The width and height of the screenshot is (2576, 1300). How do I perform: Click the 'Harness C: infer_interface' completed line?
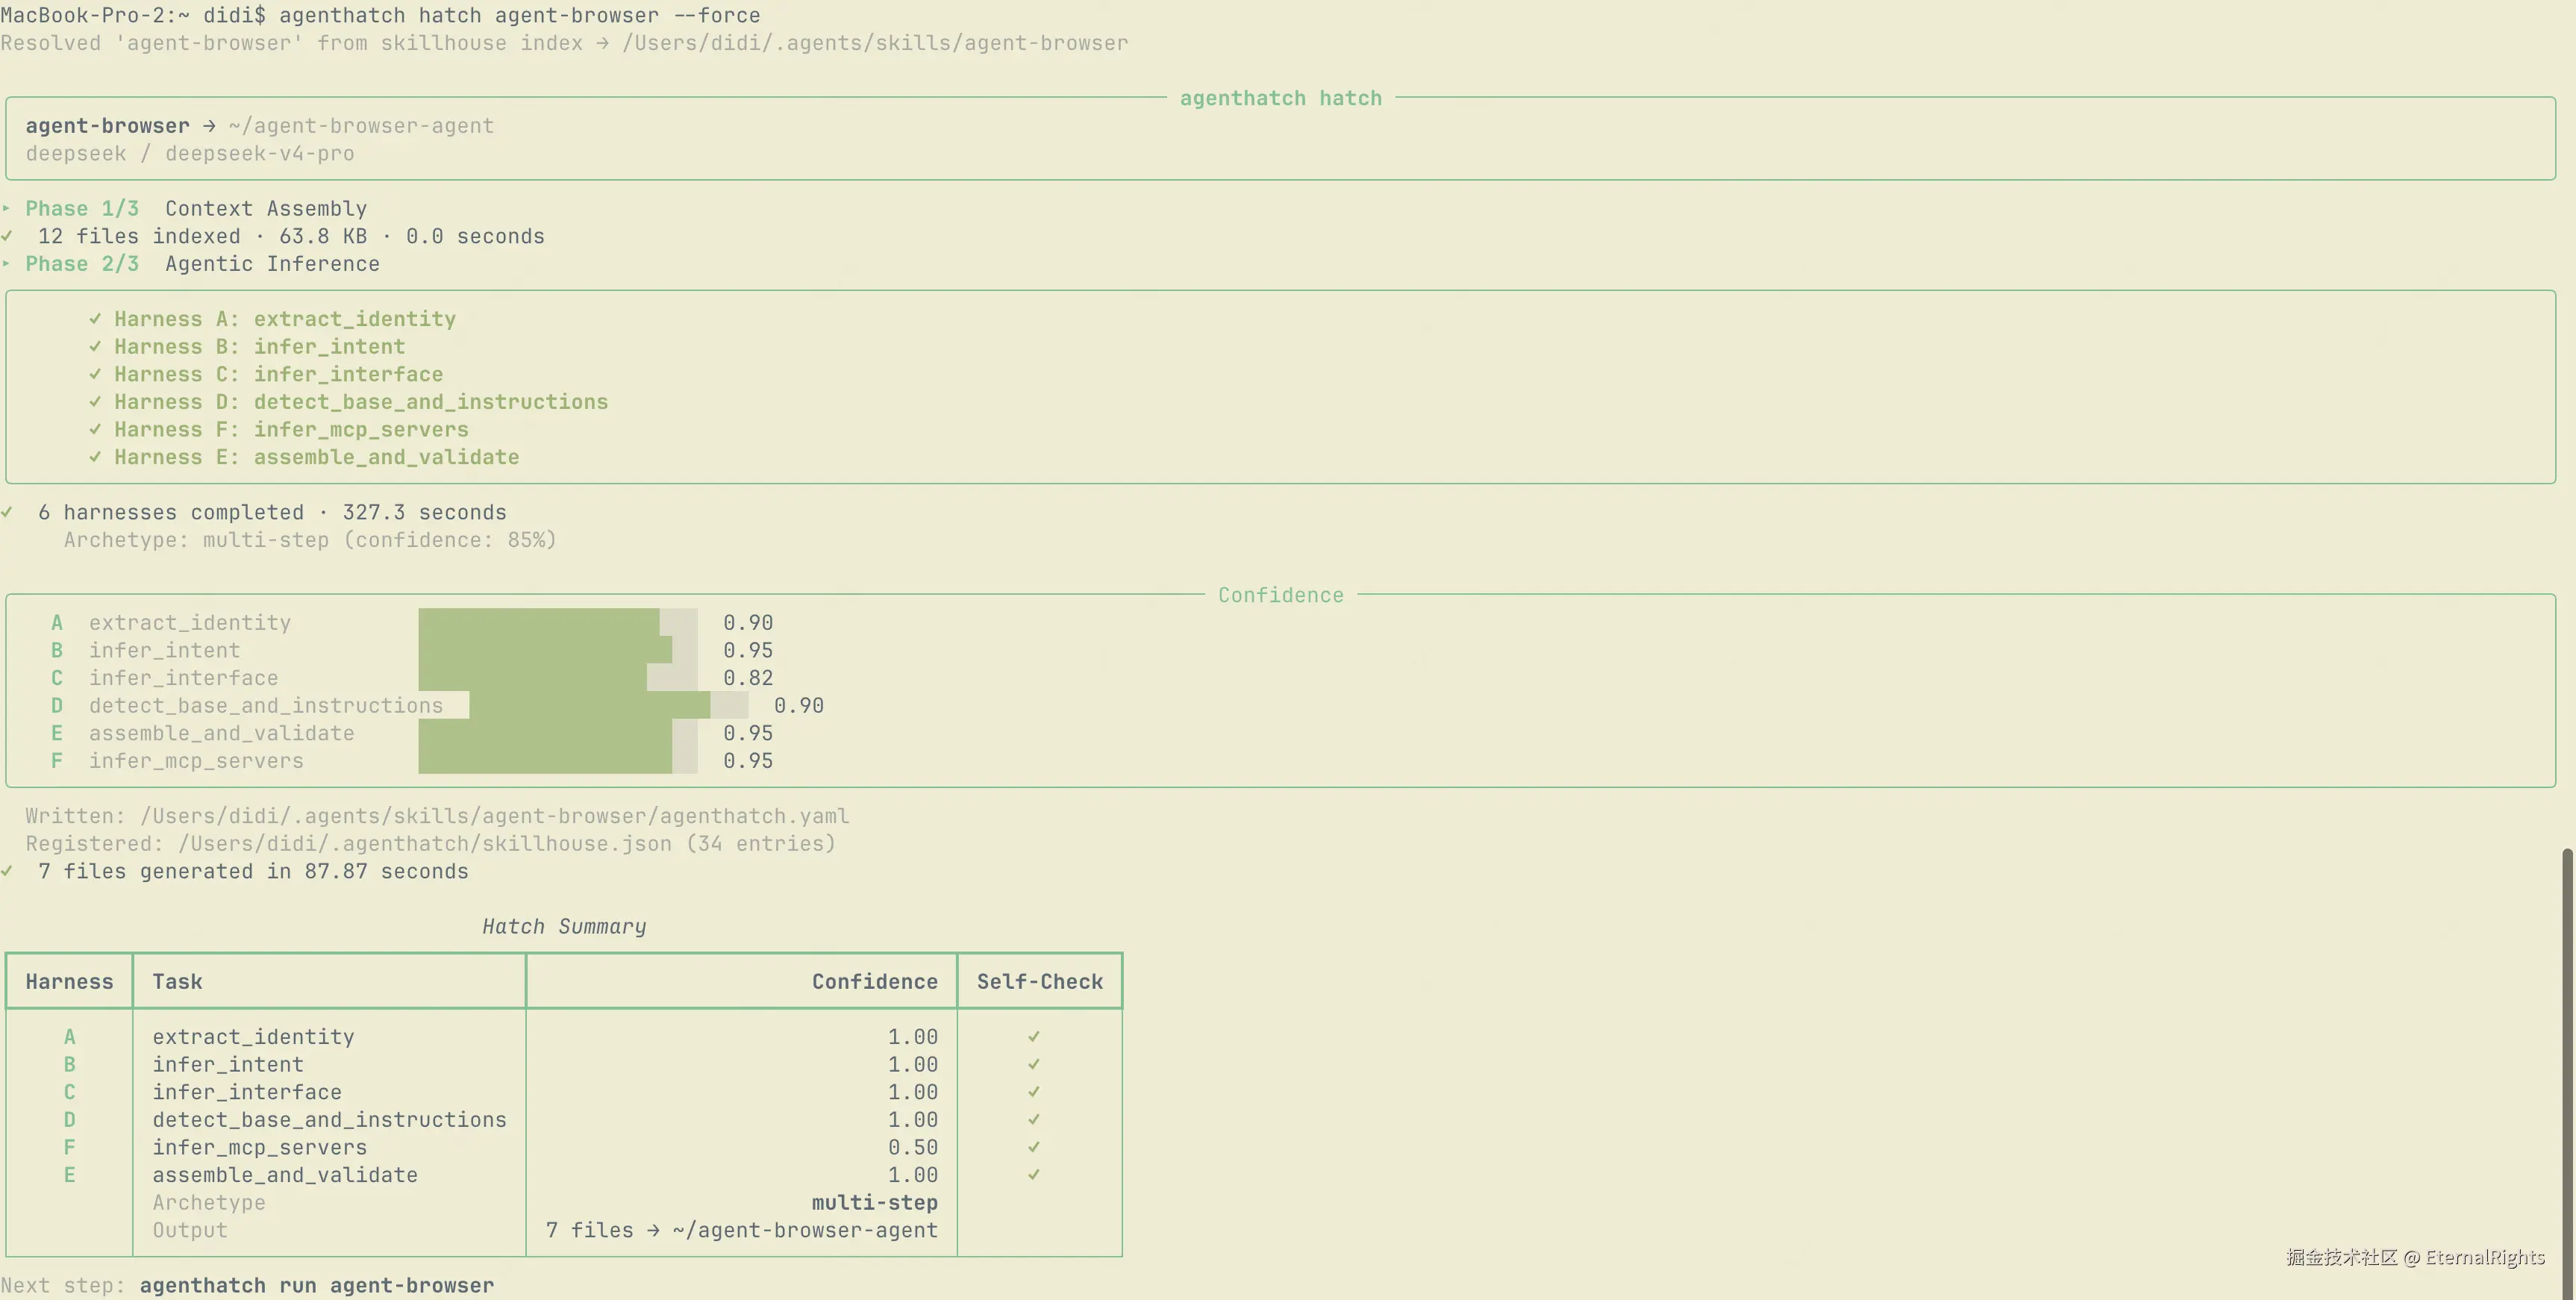278,374
